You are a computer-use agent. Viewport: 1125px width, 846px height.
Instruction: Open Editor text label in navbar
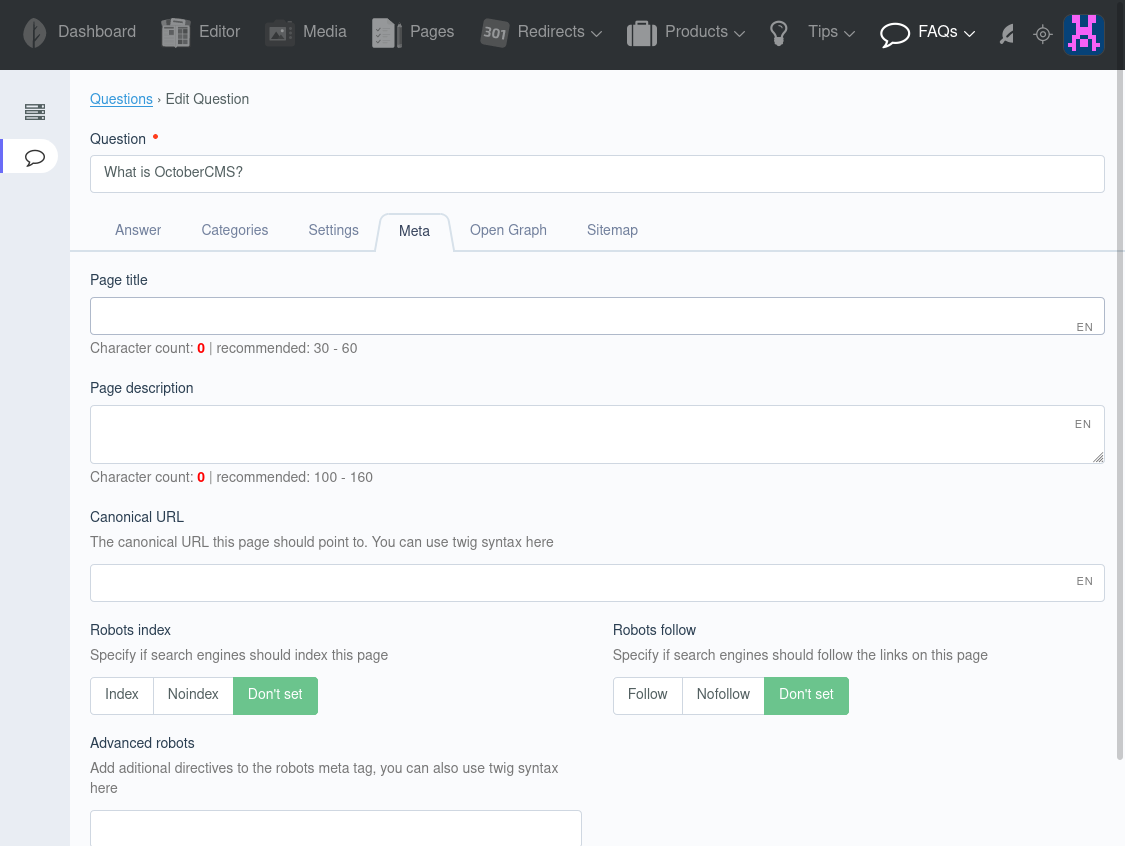220,32
